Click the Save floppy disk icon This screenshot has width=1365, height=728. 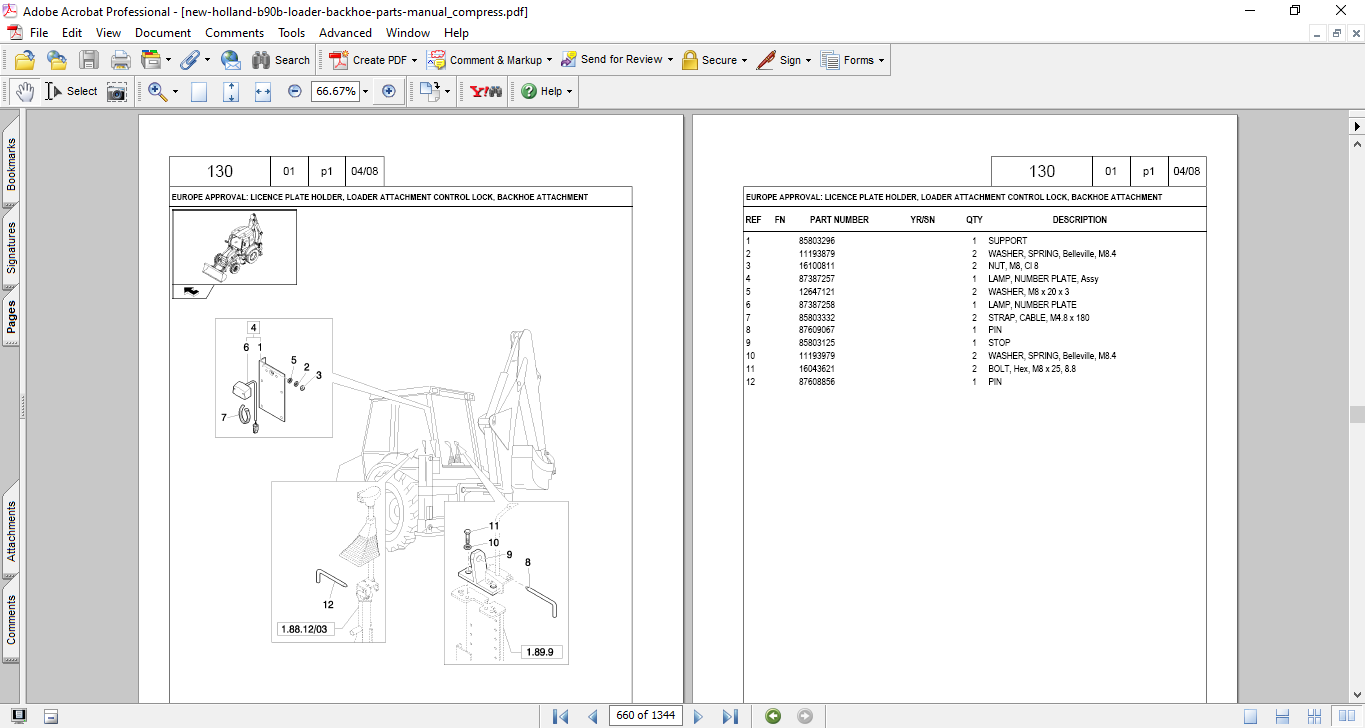[89, 60]
